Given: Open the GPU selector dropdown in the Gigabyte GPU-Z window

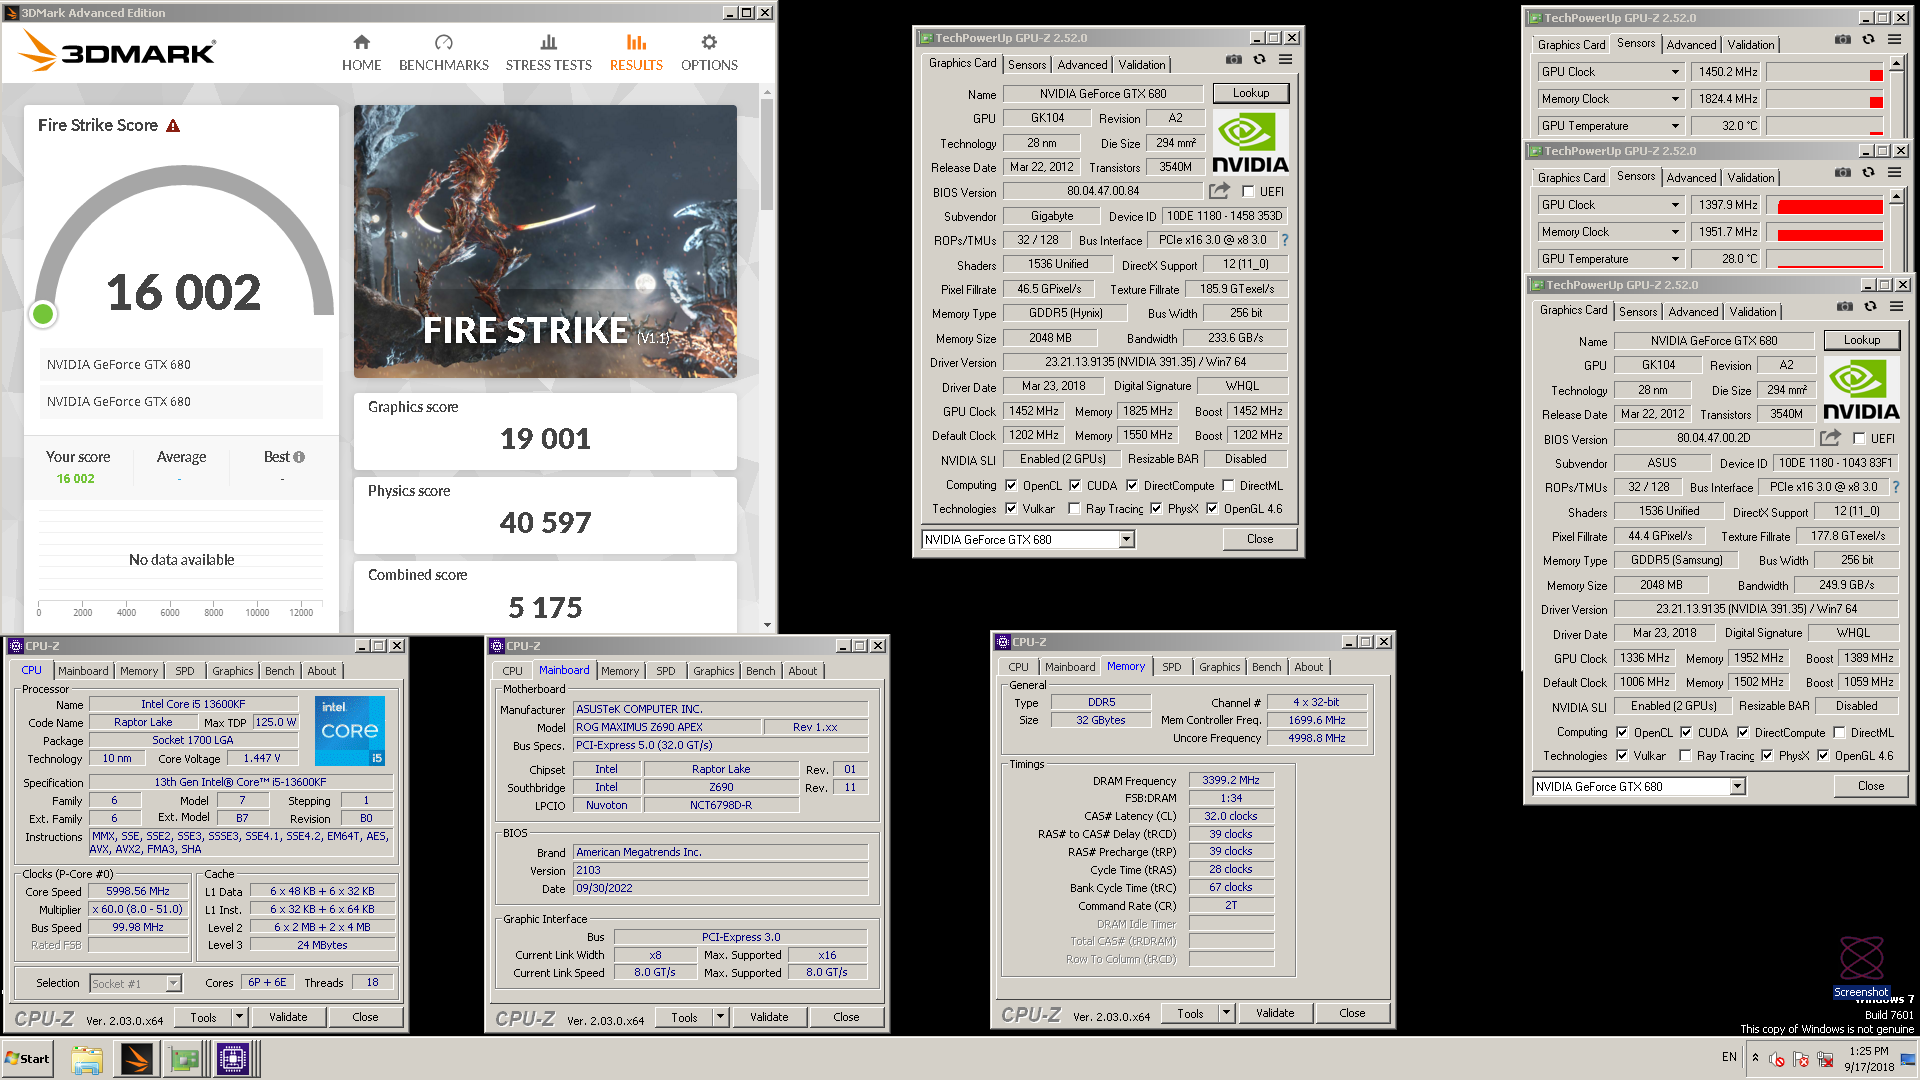Looking at the screenshot, I should point(1126,539).
